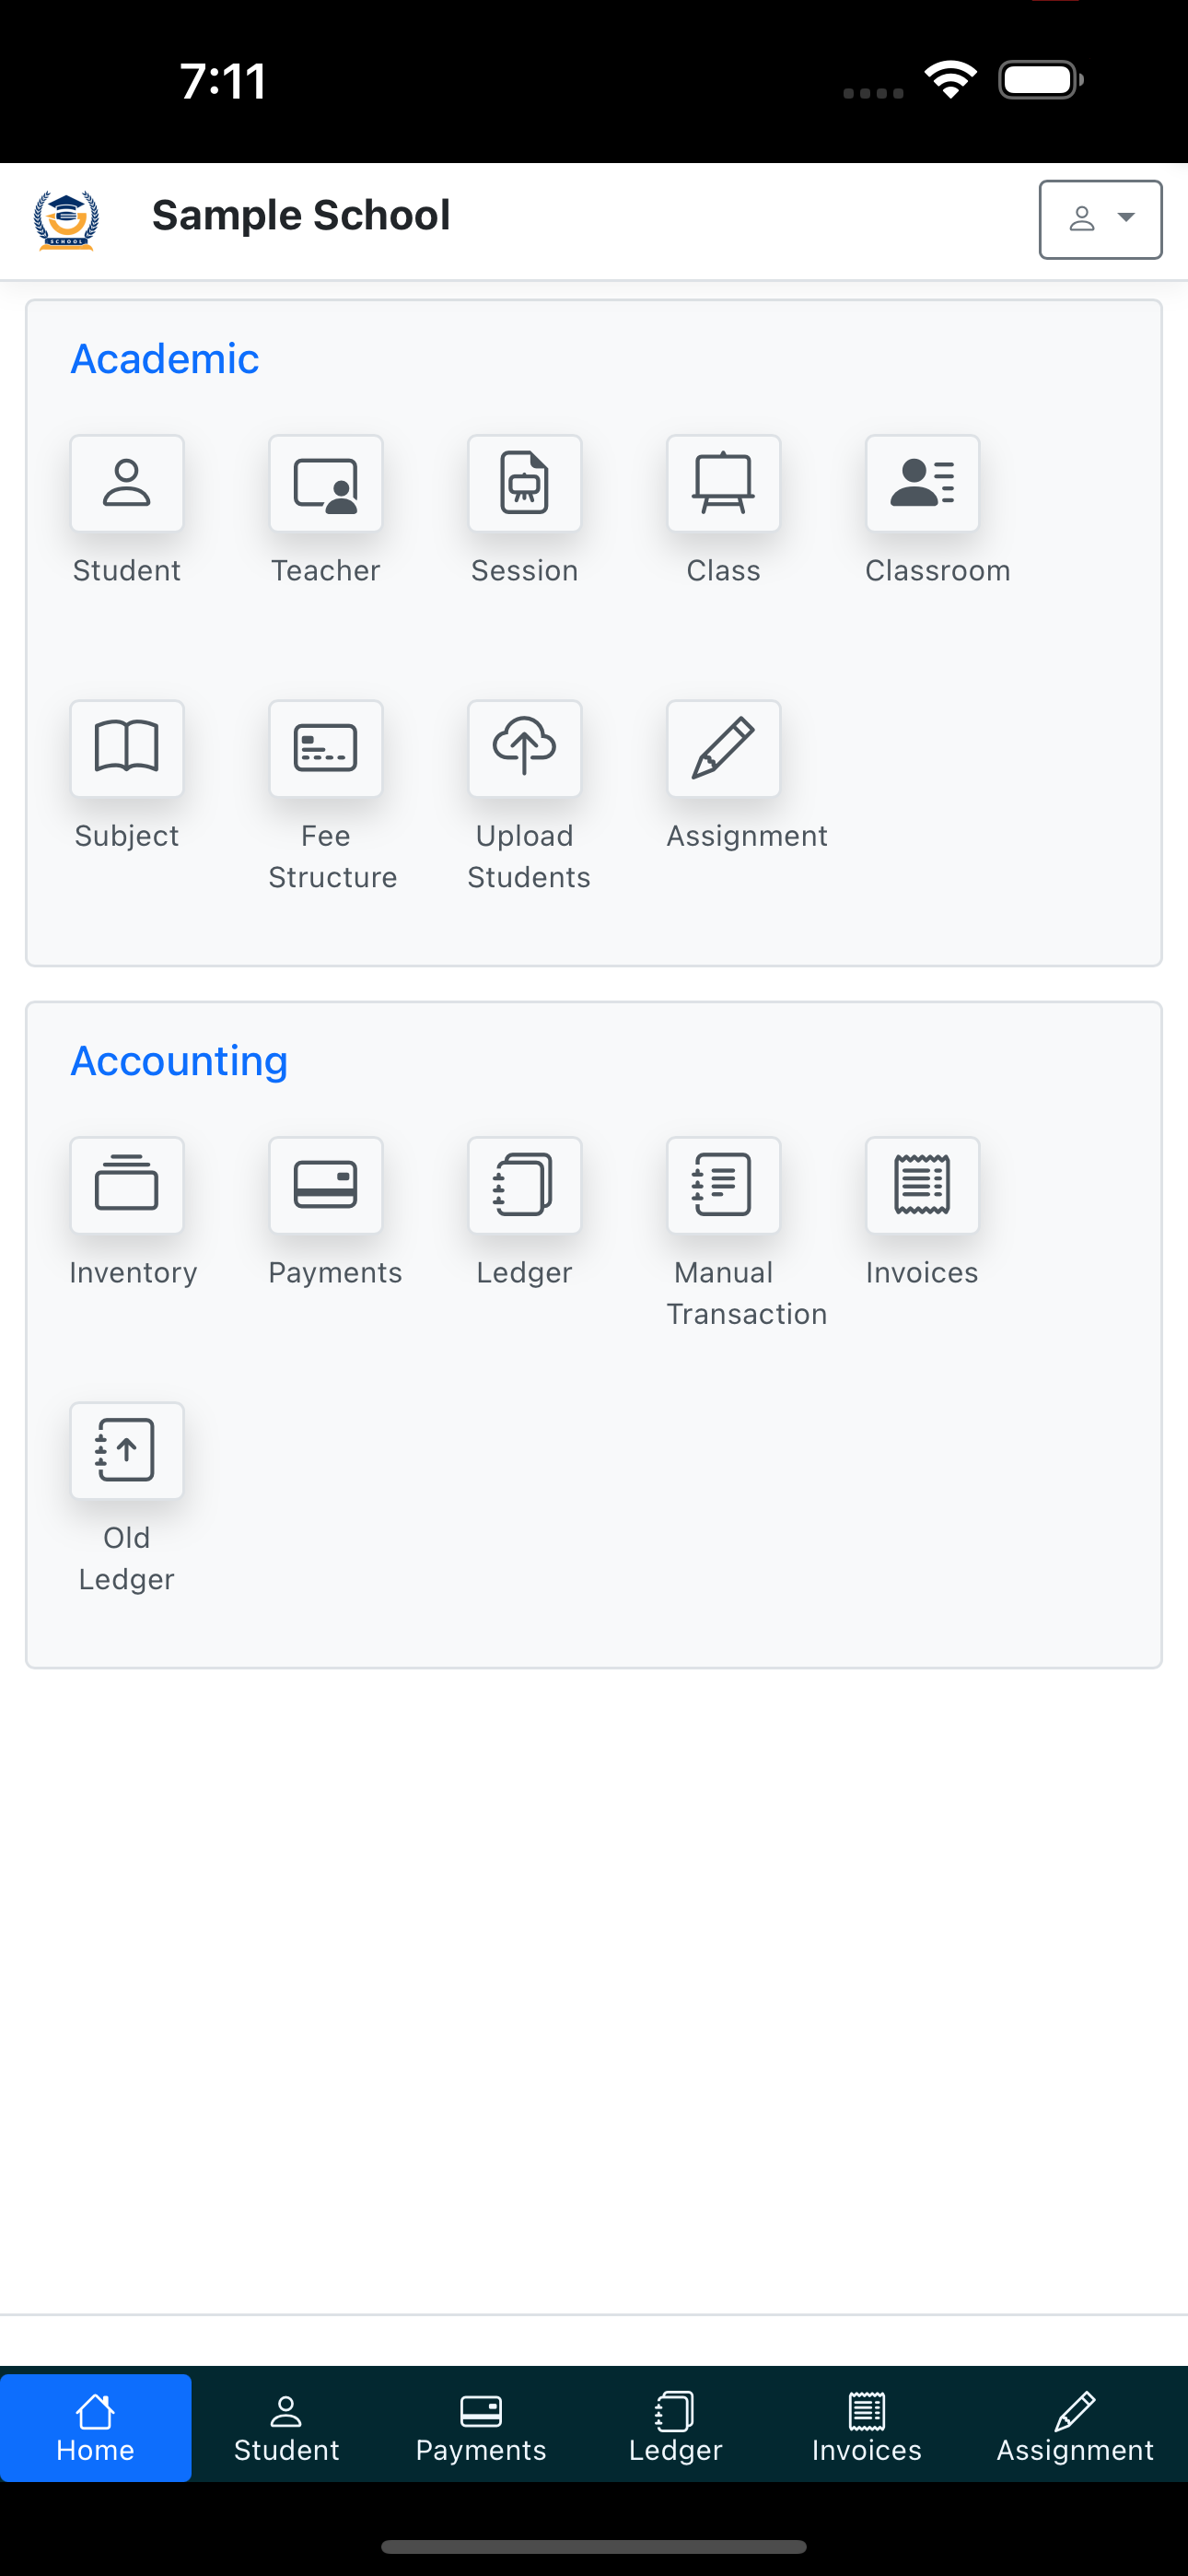The height and width of the screenshot is (2576, 1188).
Task: Go to the Invoices bottom tab
Action: (x=867, y=2428)
